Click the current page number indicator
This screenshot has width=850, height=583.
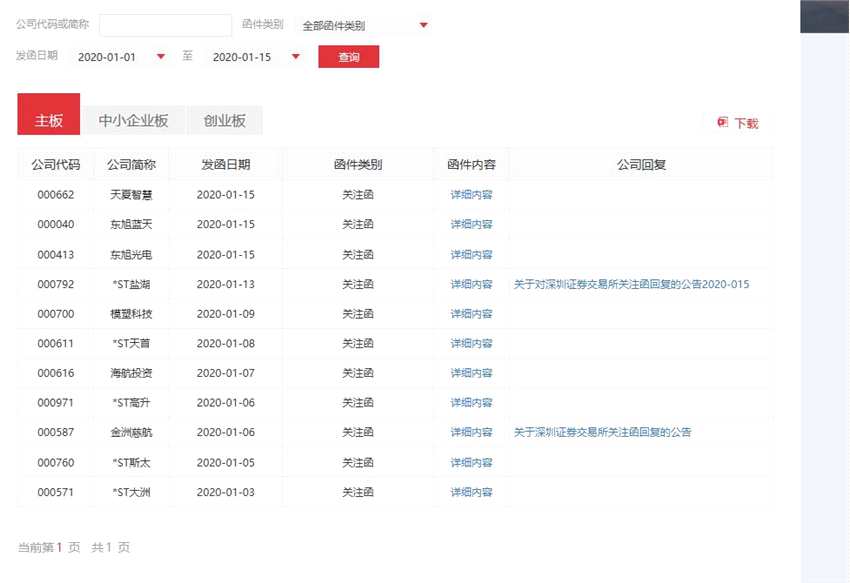point(59,547)
